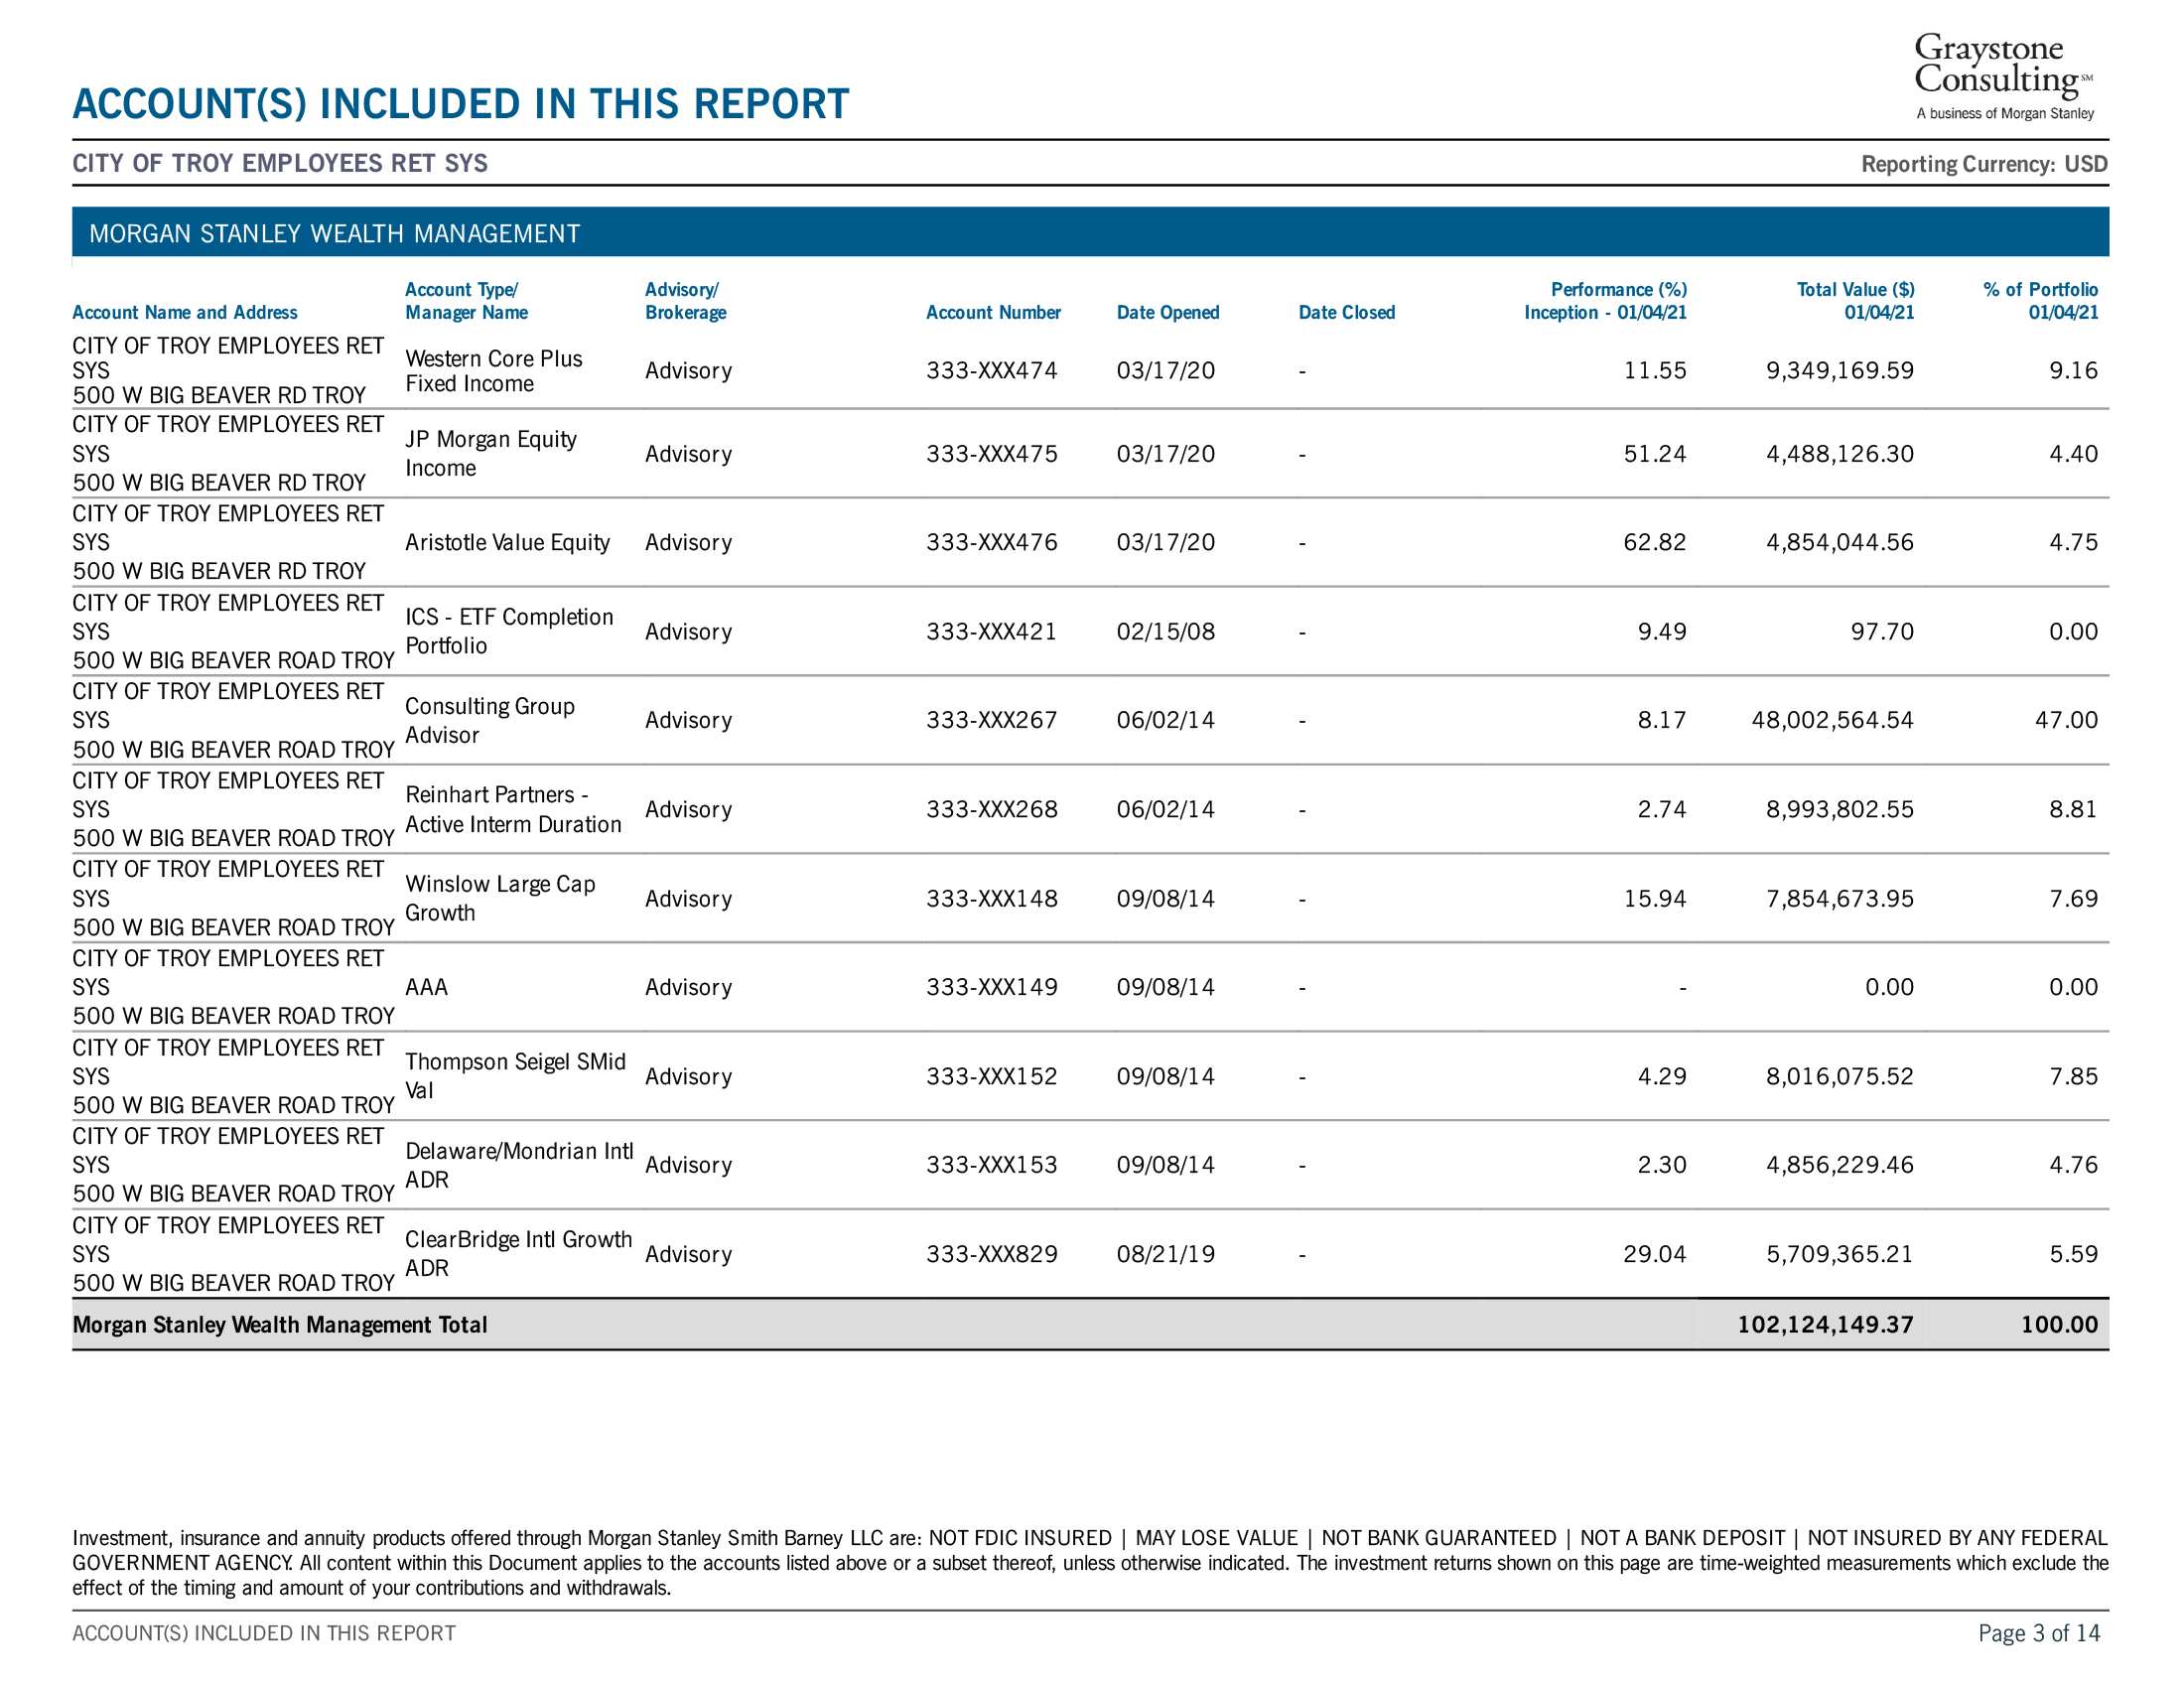The width and height of the screenshot is (2184, 1688).
Task: Click total value 97.70
Action: pos(1882,631)
